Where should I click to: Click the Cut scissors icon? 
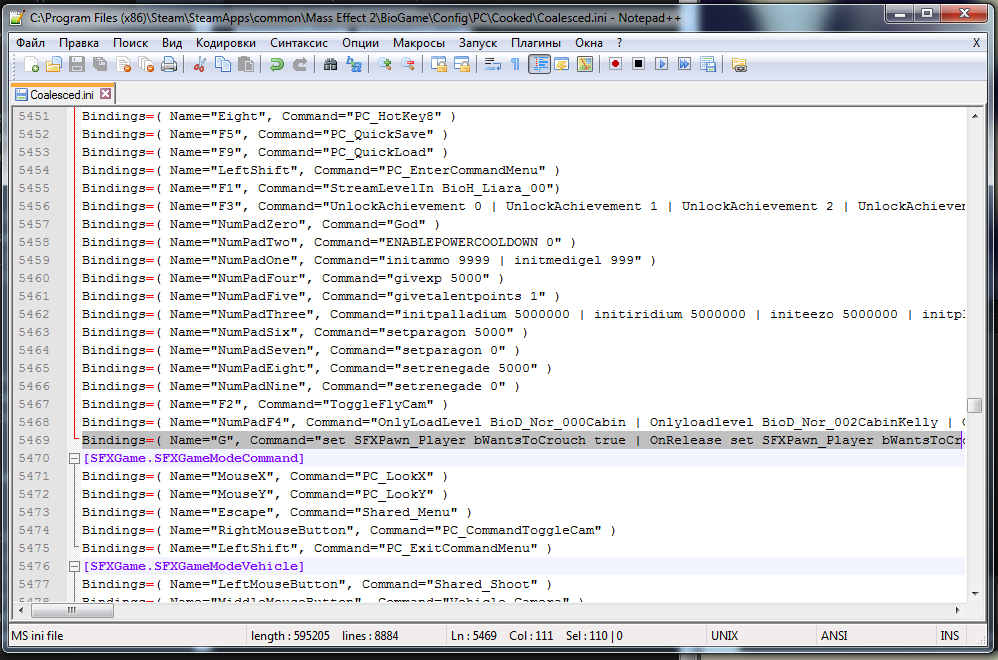199,64
